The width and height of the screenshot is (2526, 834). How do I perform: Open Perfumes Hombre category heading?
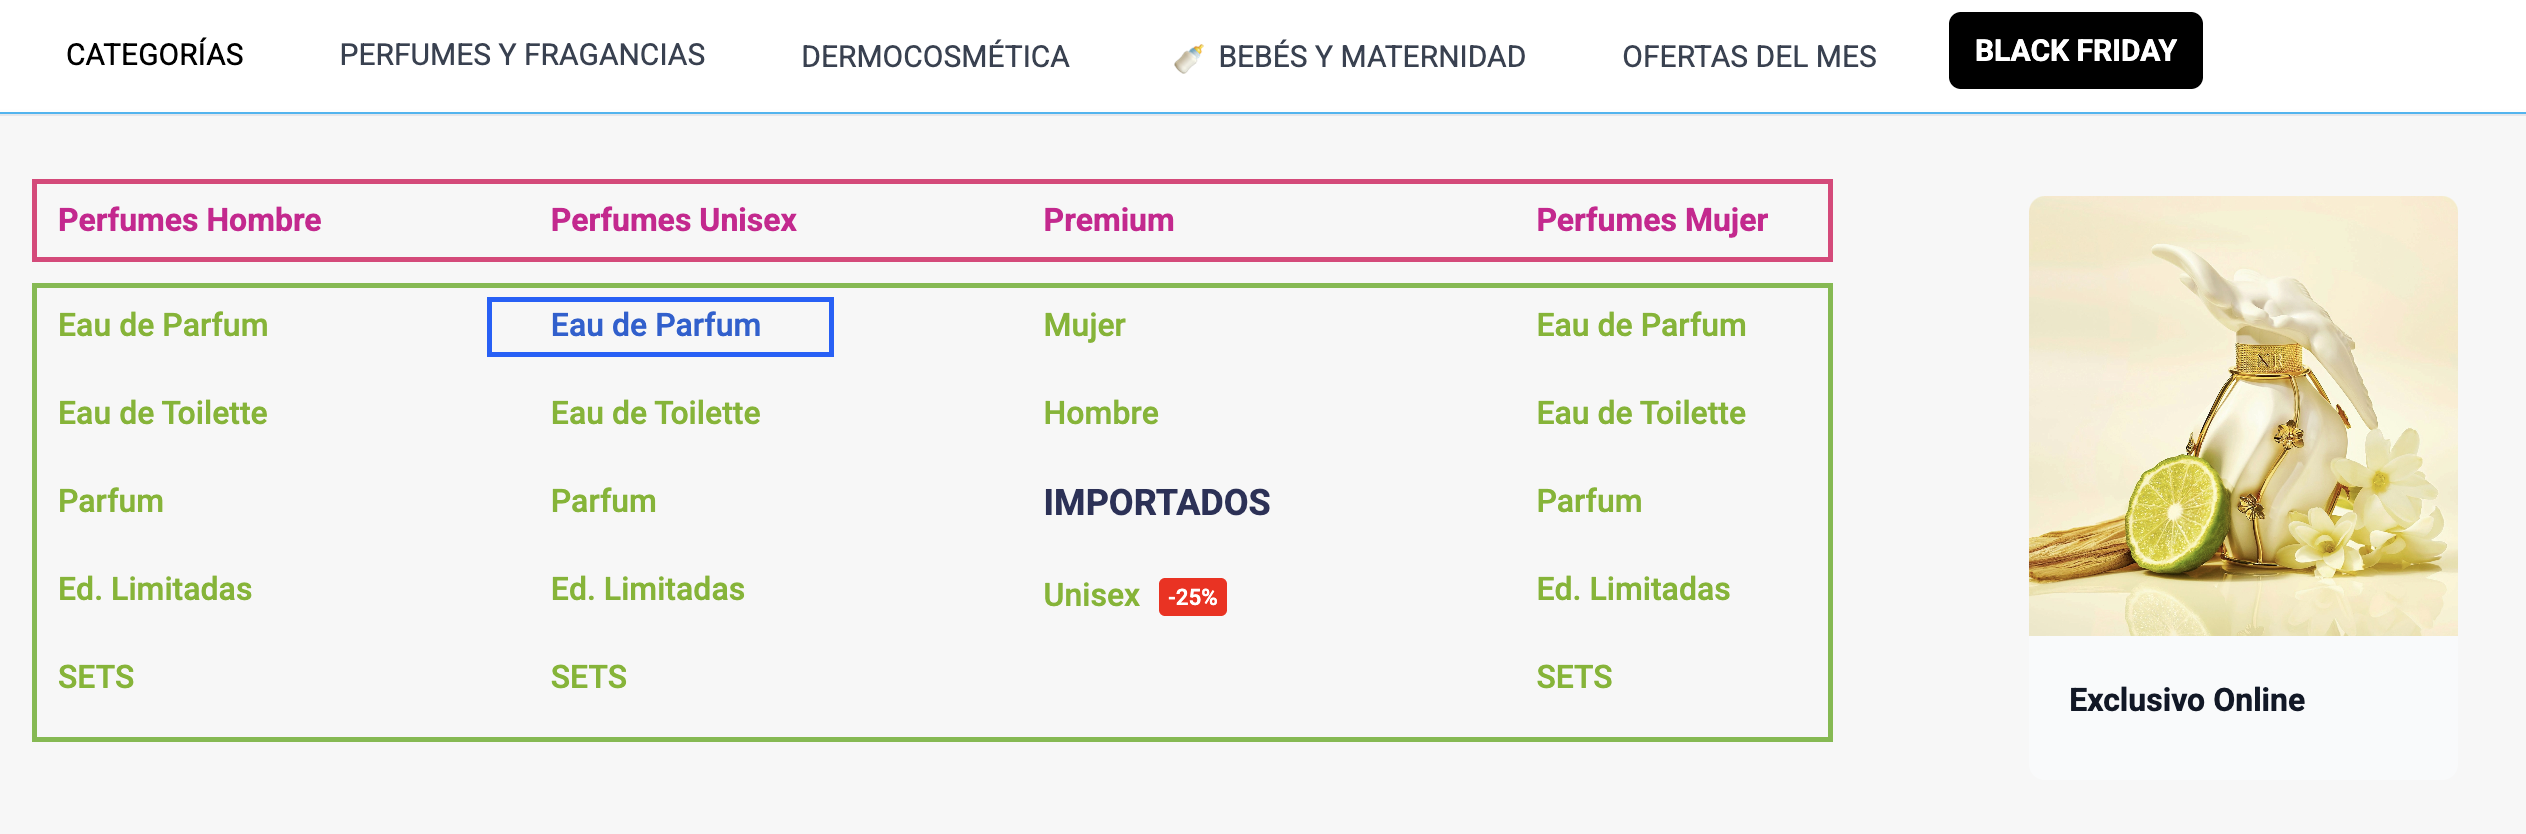189,220
